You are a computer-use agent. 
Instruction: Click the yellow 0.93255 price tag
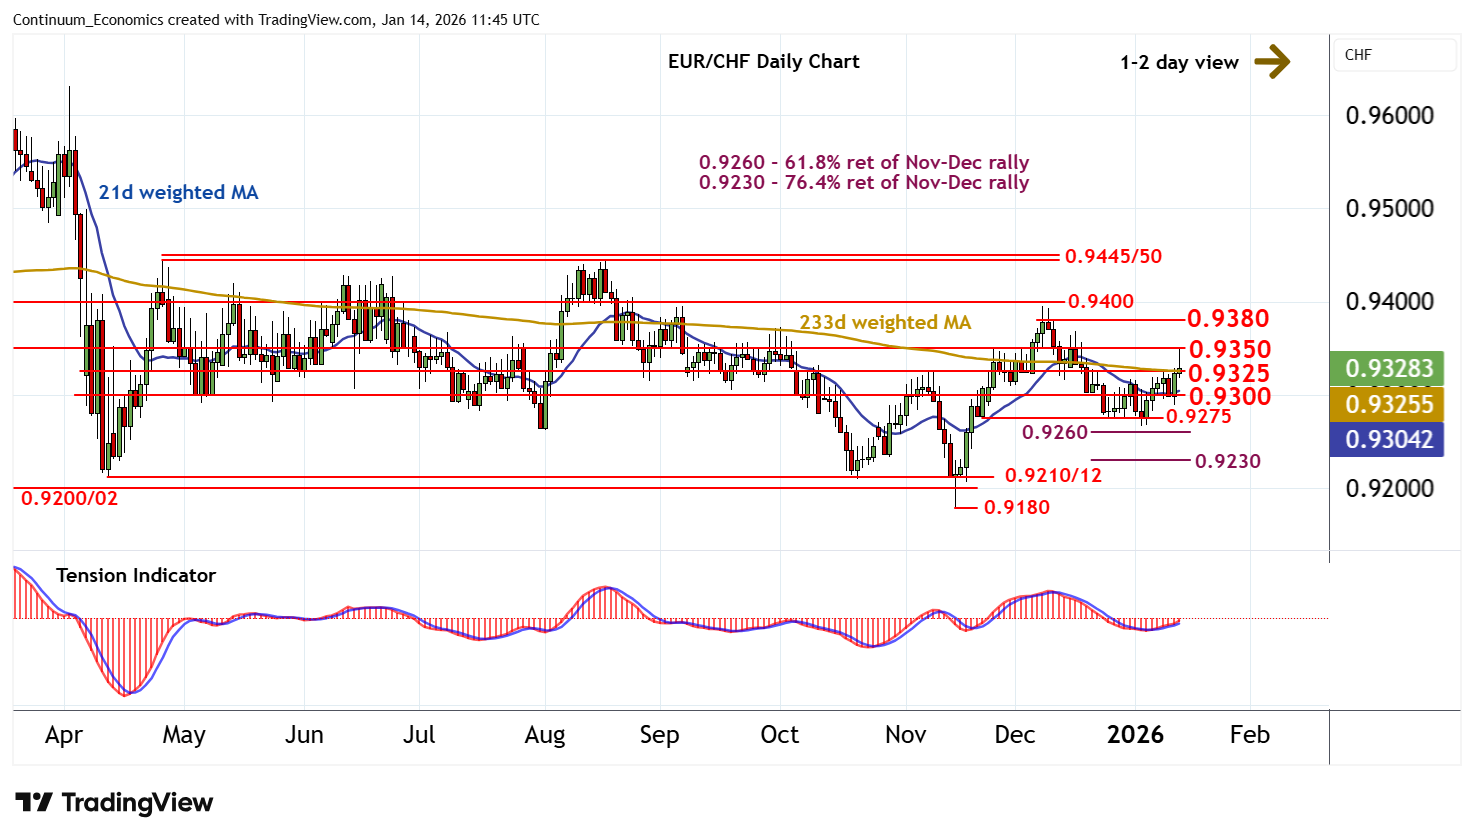pyautogui.click(x=1388, y=404)
